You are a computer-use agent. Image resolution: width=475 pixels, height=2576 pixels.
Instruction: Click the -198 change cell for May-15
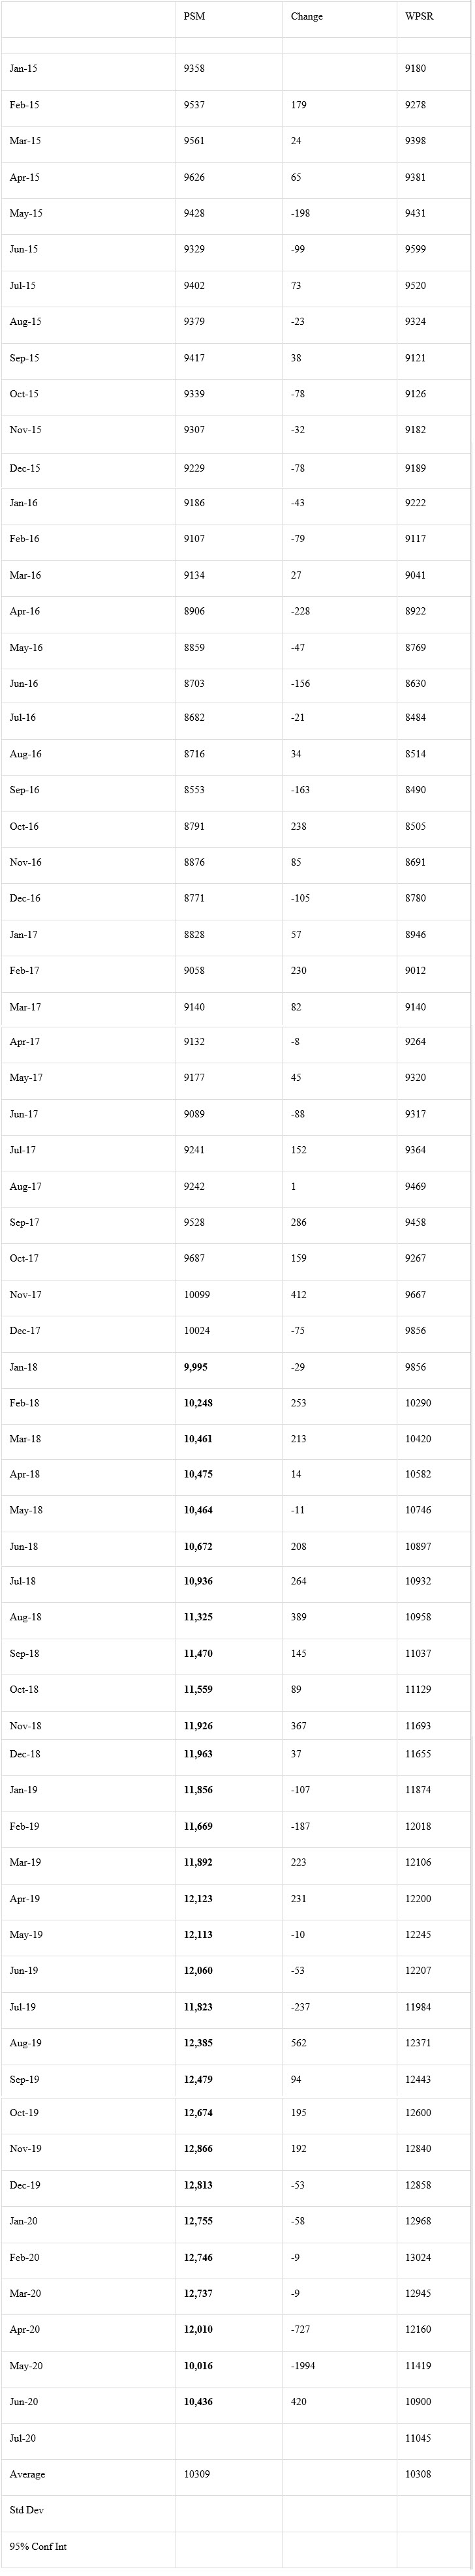(x=300, y=214)
